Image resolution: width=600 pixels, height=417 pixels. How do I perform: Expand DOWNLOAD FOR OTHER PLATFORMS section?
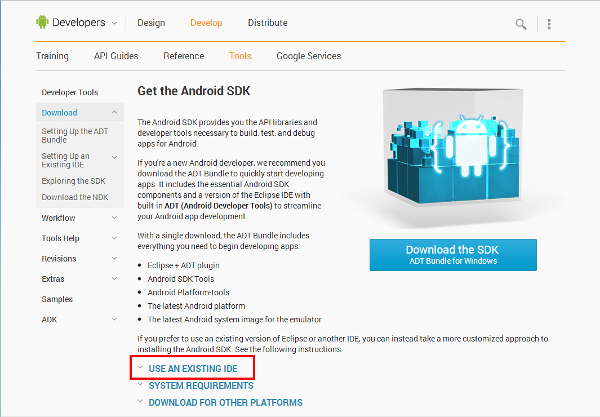click(225, 402)
